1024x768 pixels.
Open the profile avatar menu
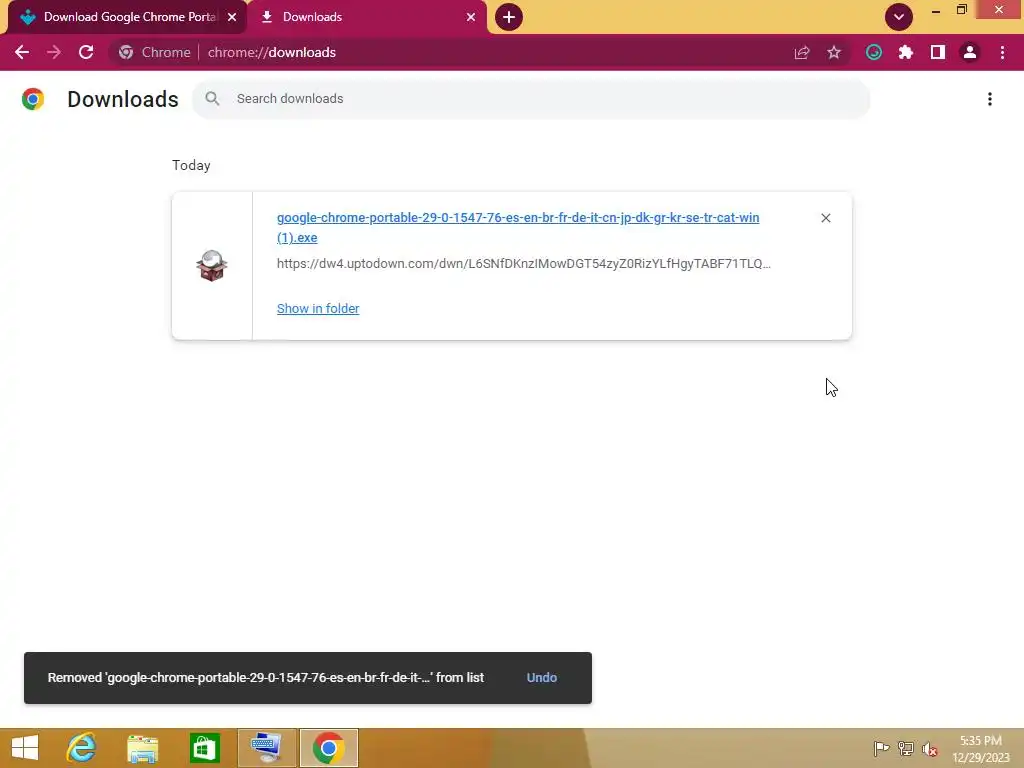pyautogui.click(x=970, y=52)
